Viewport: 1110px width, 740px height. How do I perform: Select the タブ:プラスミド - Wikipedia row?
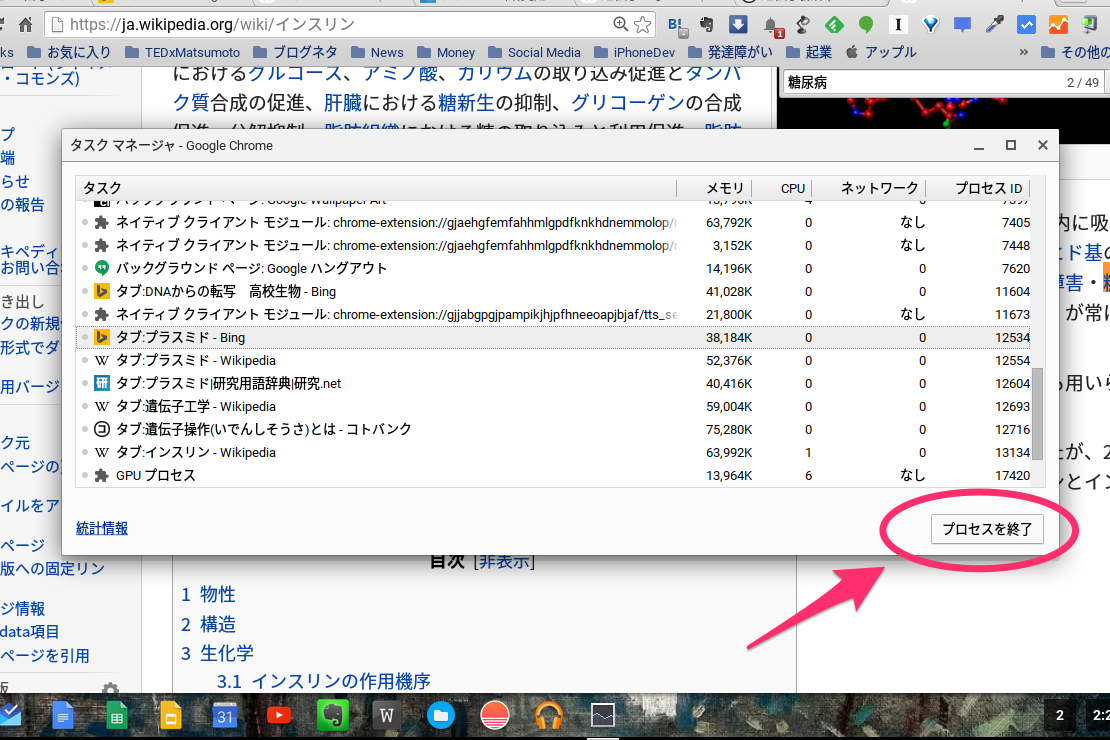(x=553, y=360)
